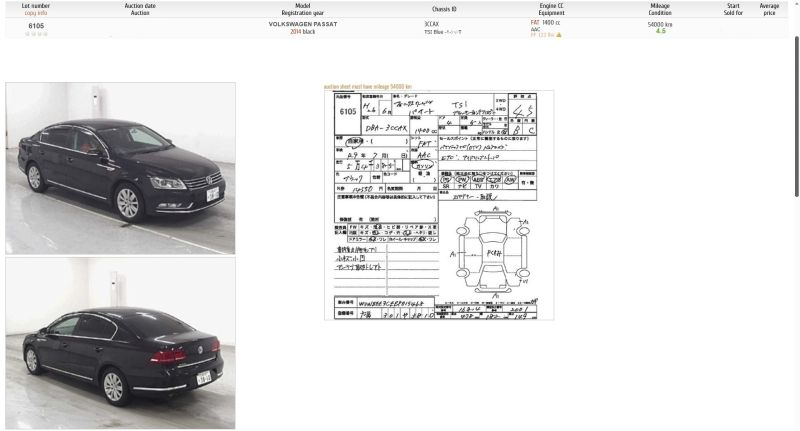Click the 'Auction date' column header

tap(140, 6)
